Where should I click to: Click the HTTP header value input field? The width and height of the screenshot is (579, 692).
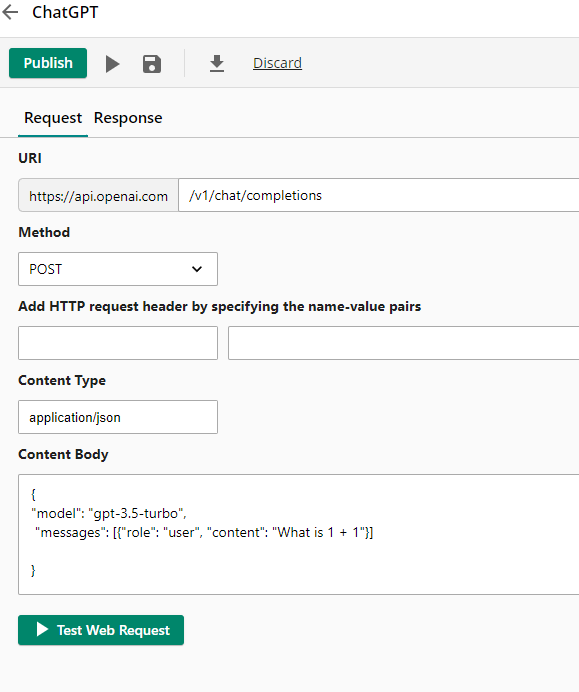click(x=403, y=343)
